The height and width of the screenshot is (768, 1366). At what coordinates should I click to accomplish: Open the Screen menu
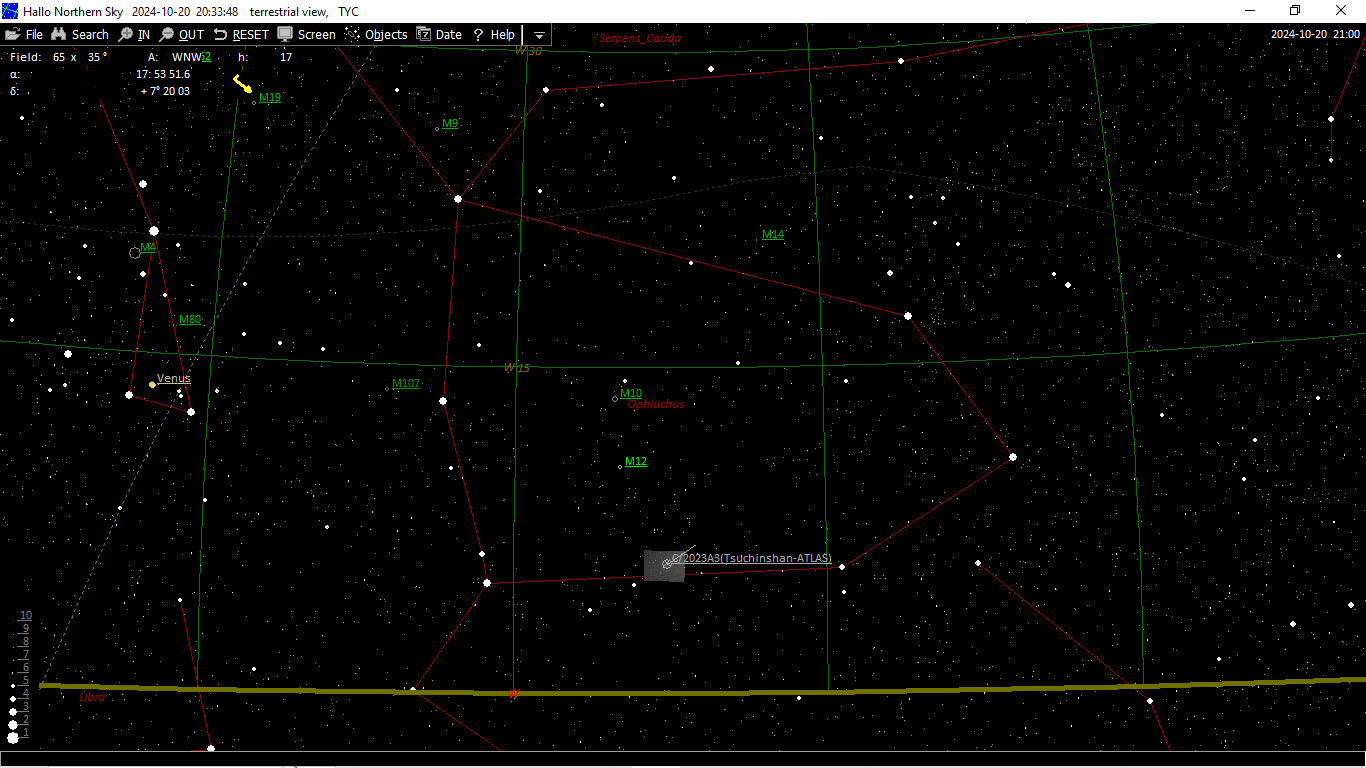[307, 34]
